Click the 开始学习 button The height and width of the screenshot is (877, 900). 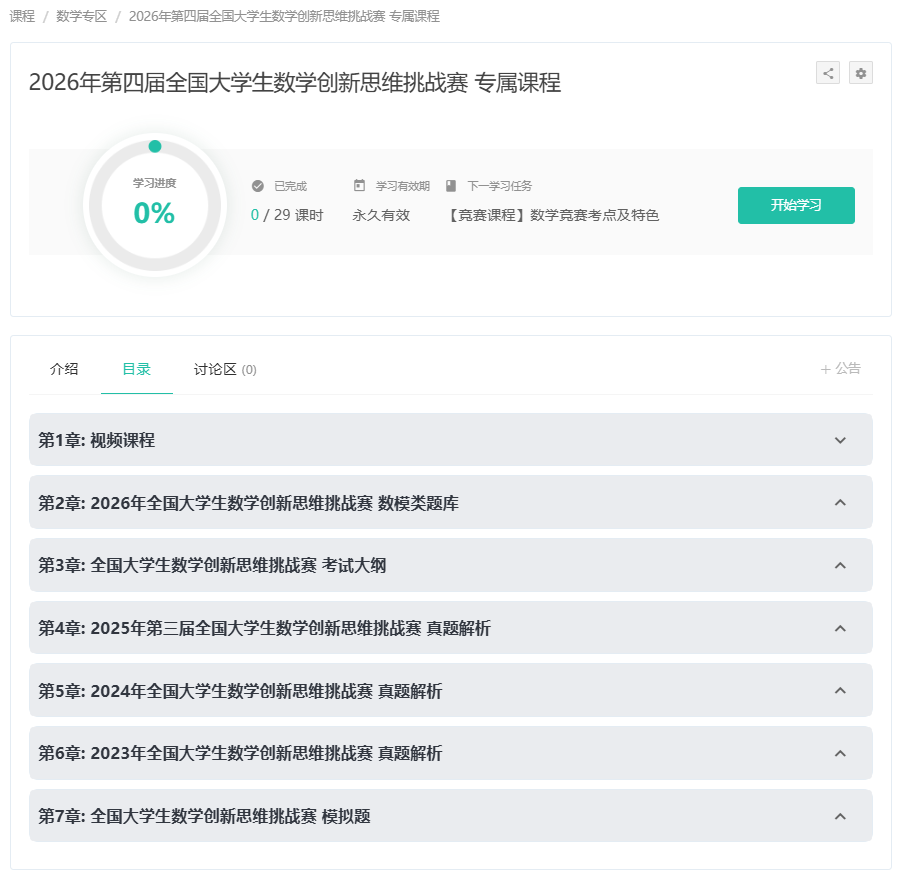(796, 205)
